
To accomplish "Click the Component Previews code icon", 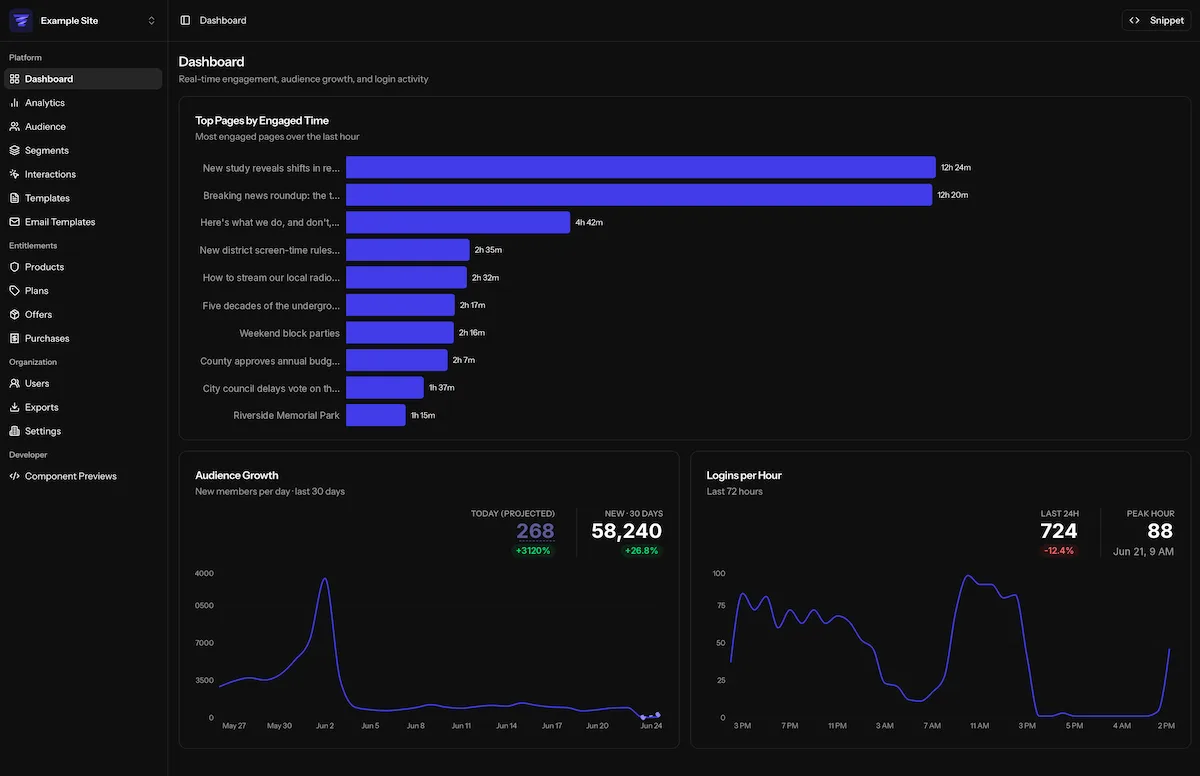I will point(15,476).
